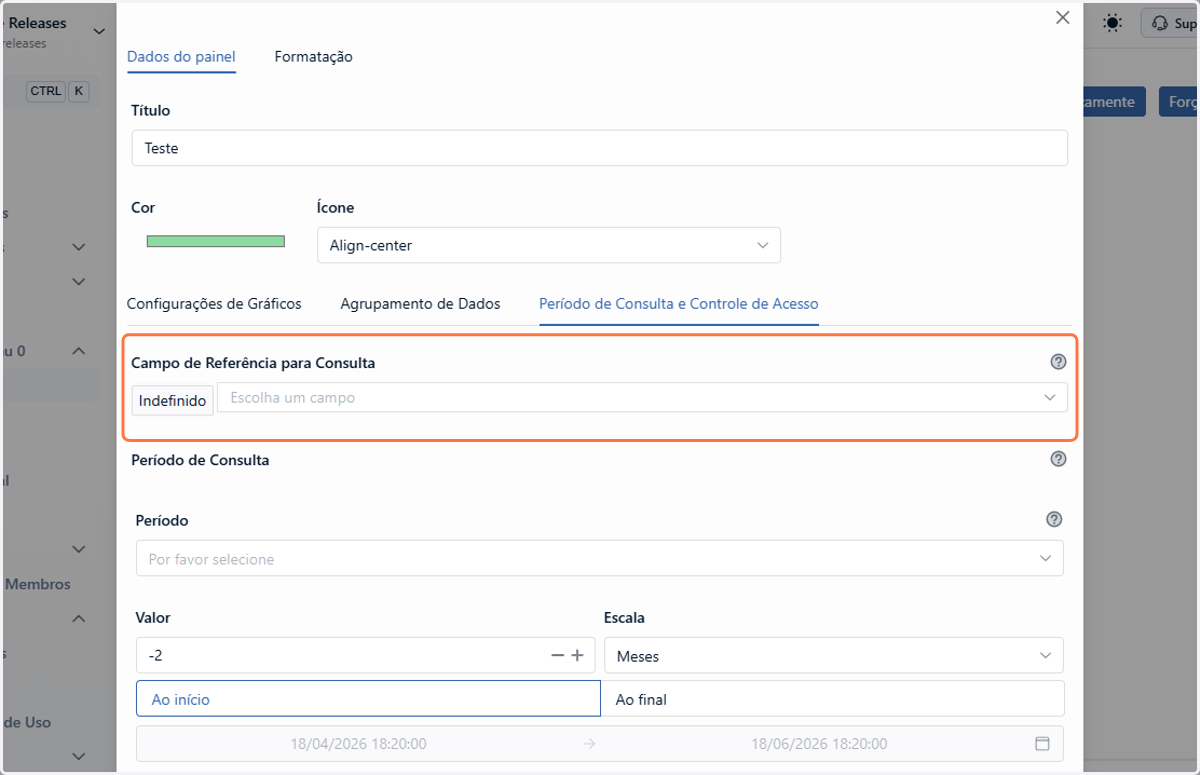The height and width of the screenshot is (775, 1200).
Task: Switch to Formatação tab
Action: pyautogui.click(x=313, y=57)
